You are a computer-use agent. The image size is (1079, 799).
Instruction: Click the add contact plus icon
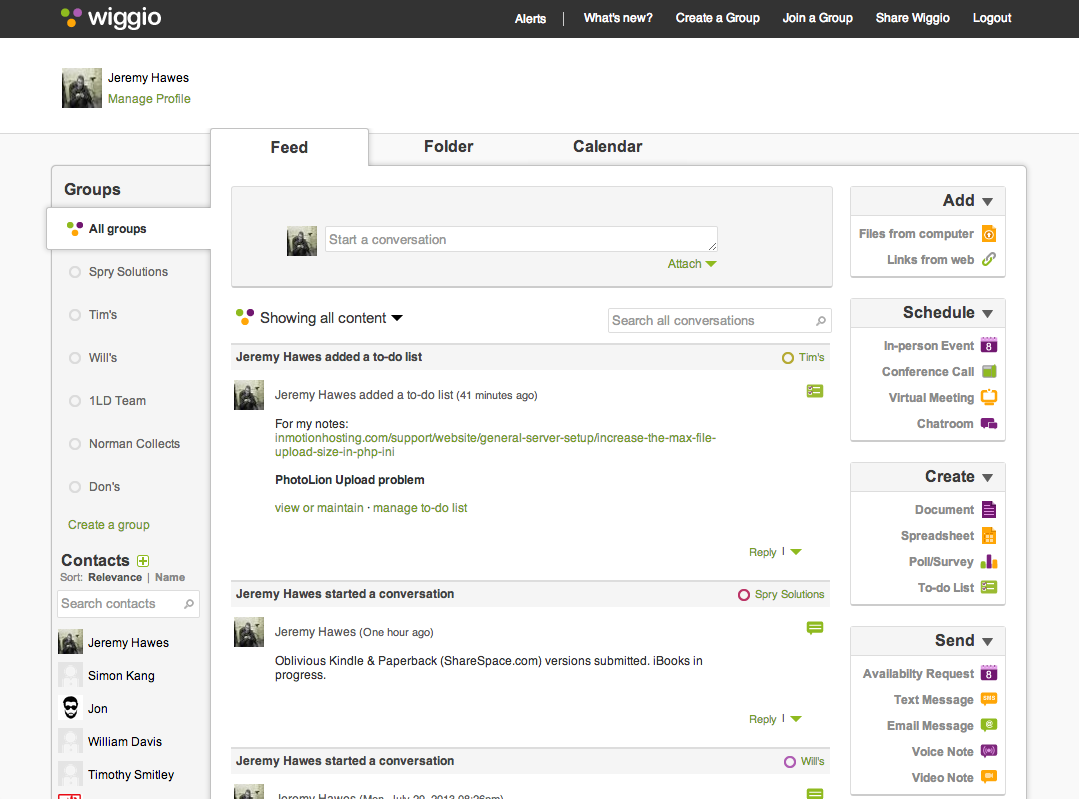tap(143, 561)
